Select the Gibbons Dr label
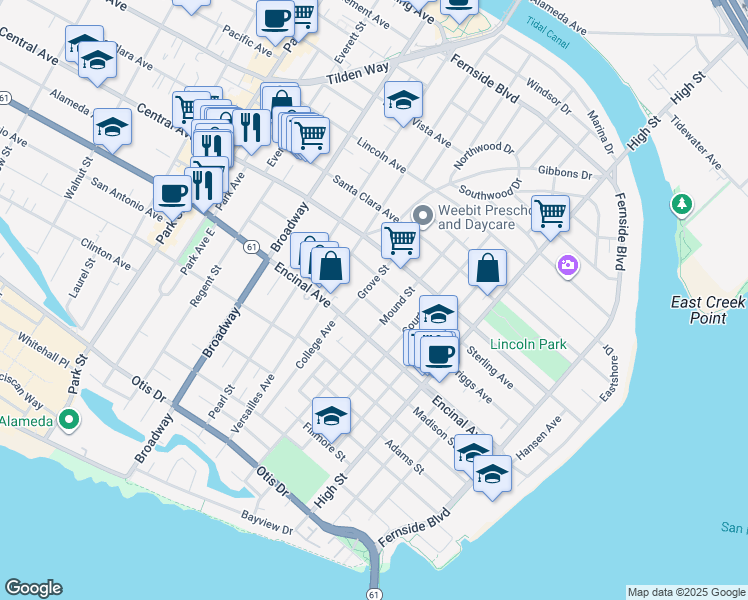The image size is (748, 600). coord(565,172)
